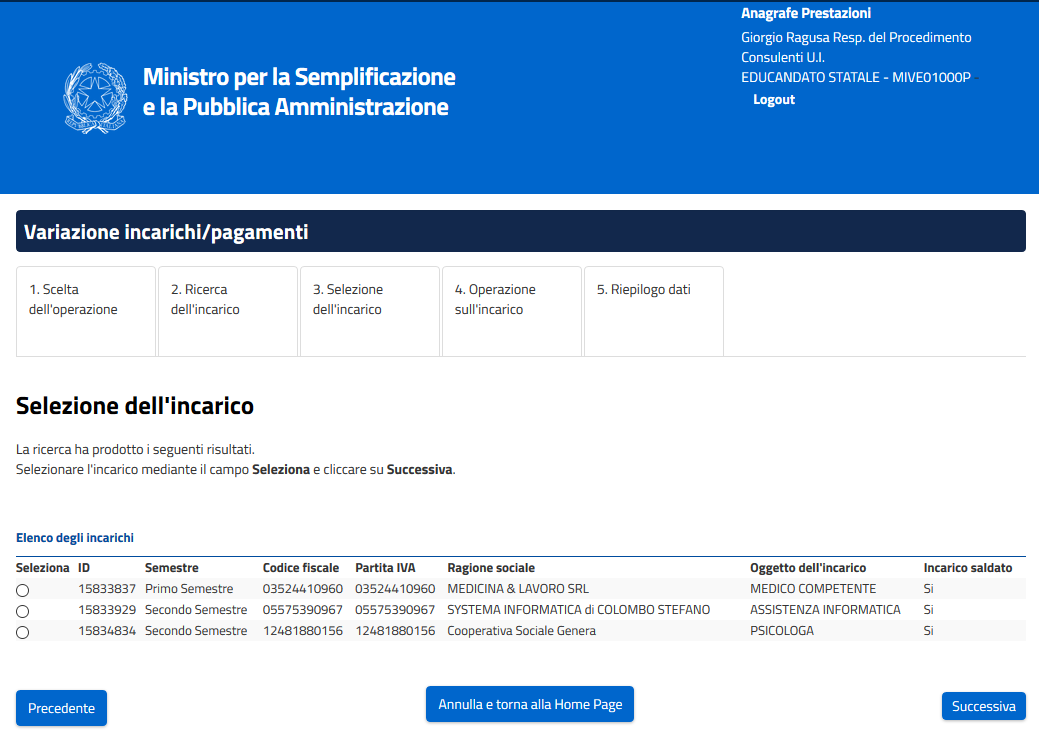The width and height of the screenshot is (1039, 735).
Task: Click the Logout link
Action: tap(774, 100)
